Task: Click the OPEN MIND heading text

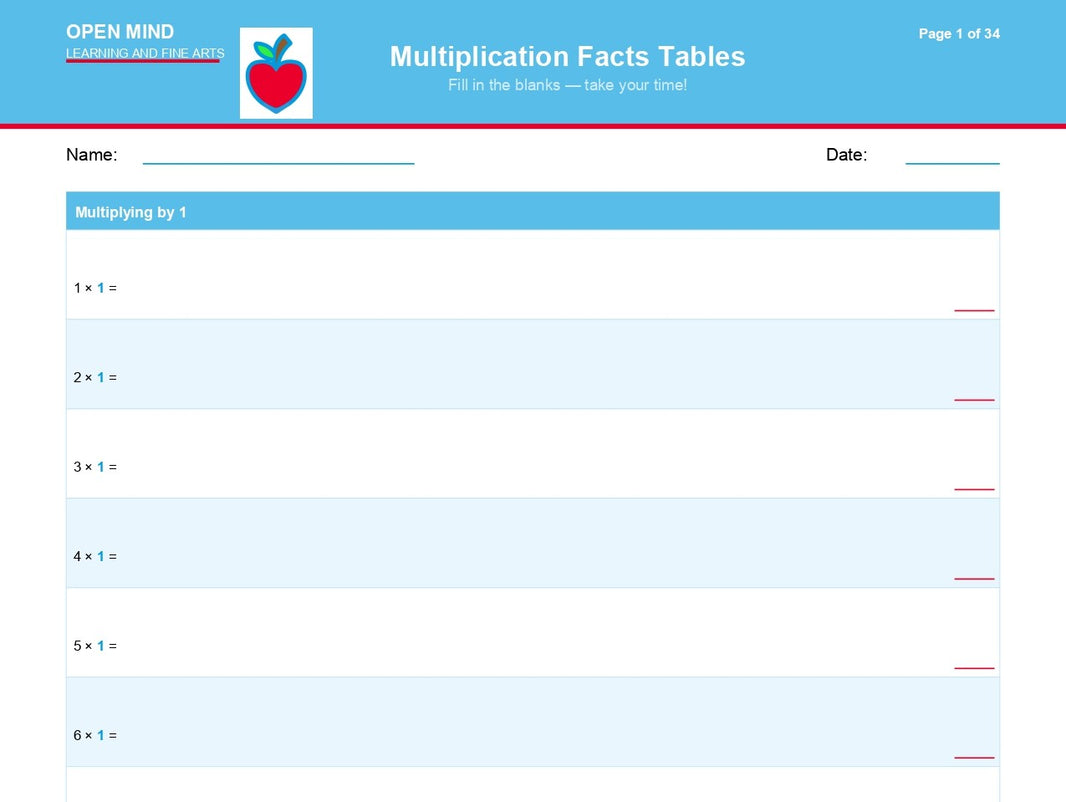Action: pos(120,32)
